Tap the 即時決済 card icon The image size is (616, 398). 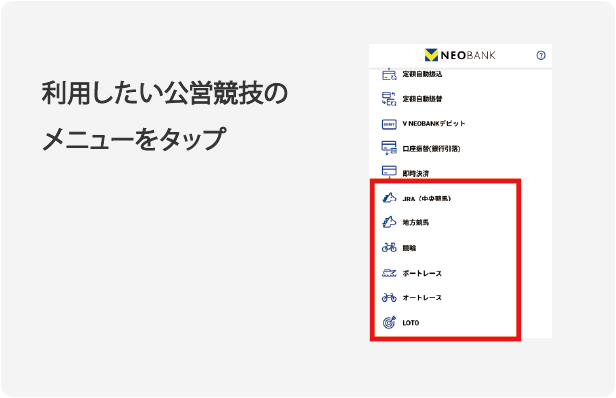389,171
